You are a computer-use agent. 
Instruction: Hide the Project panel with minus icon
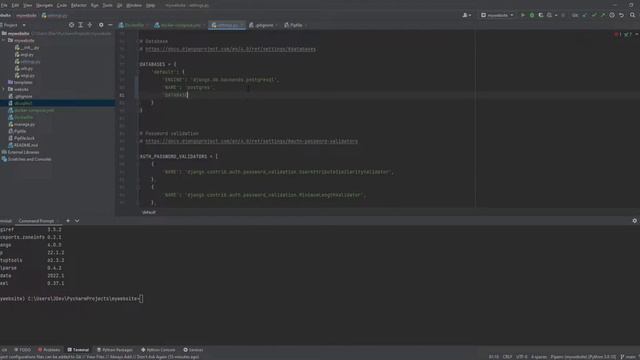[x=110, y=25]
